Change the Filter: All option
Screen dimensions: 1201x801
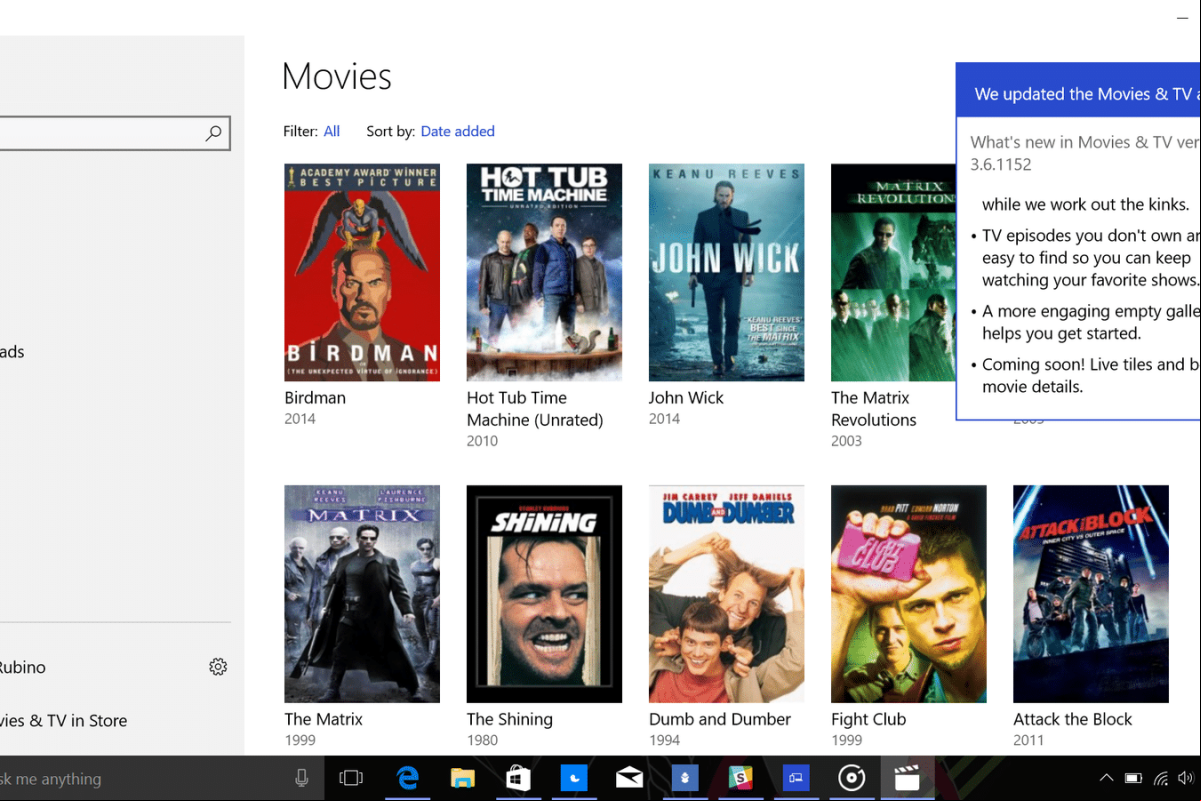tap(332, 131)
